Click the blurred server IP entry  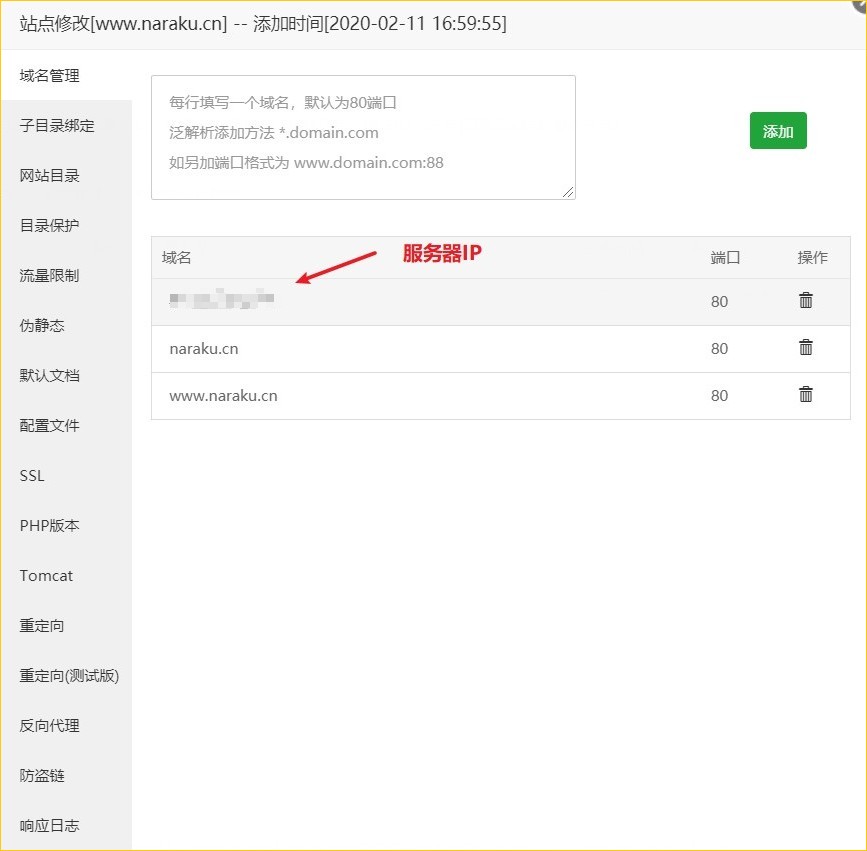coord(222,299)
